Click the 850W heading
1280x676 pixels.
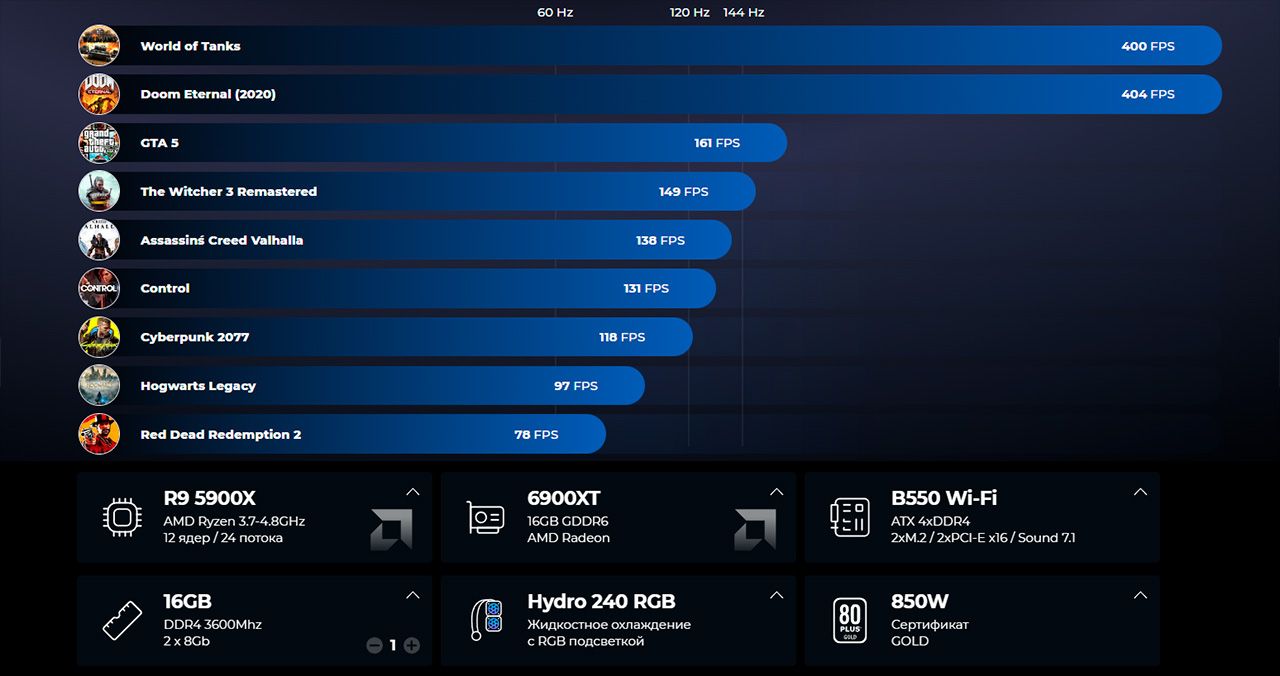click(920, 602)
